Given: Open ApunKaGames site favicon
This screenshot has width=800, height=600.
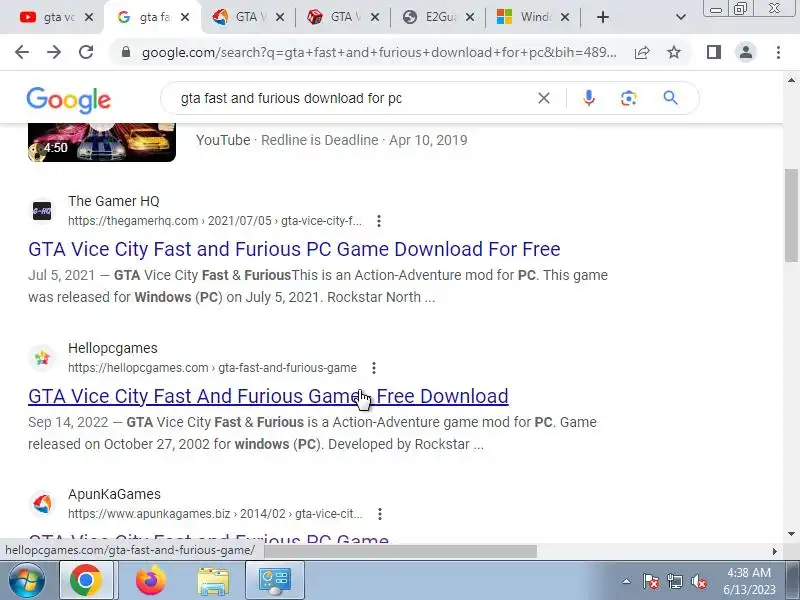Looking at the screenshot, I should tap(42, 504).
